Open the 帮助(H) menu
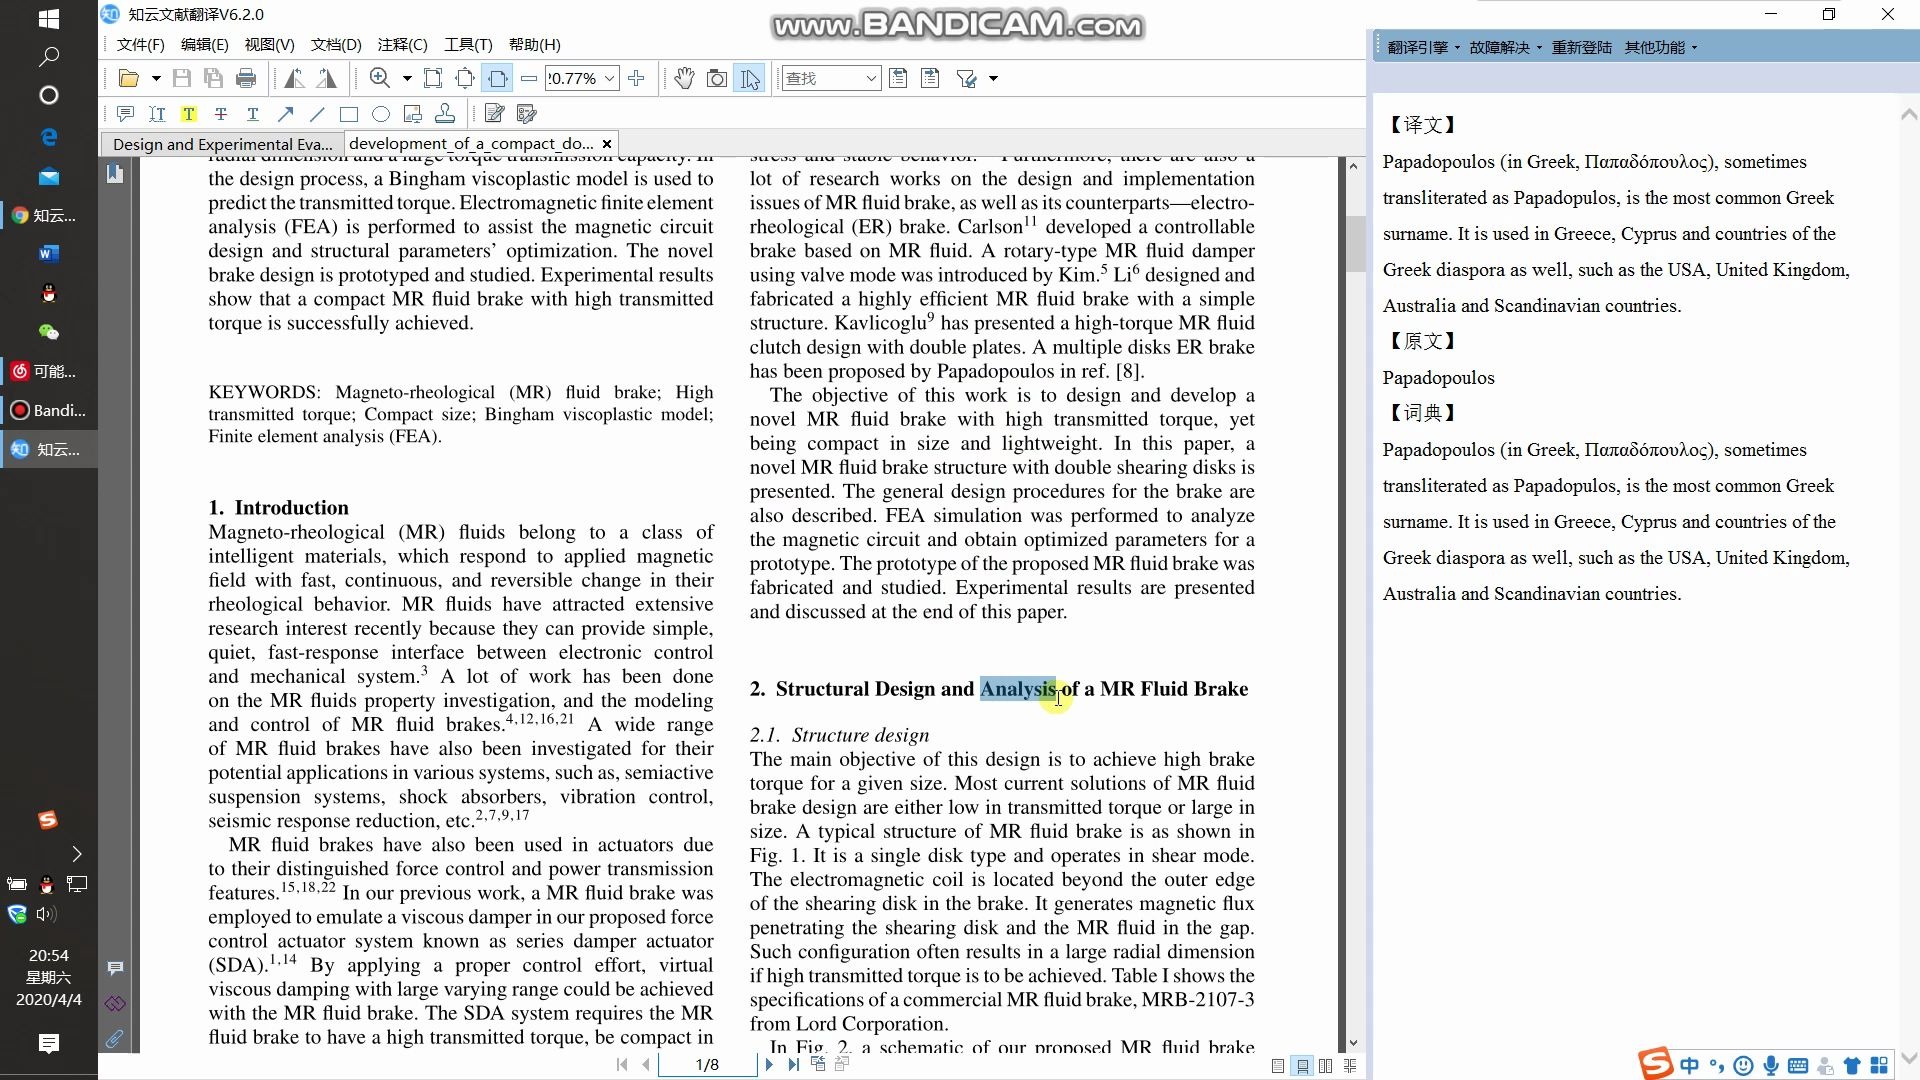The width and height of the screenshot is (1920, 1080). (x=534, y=44)
